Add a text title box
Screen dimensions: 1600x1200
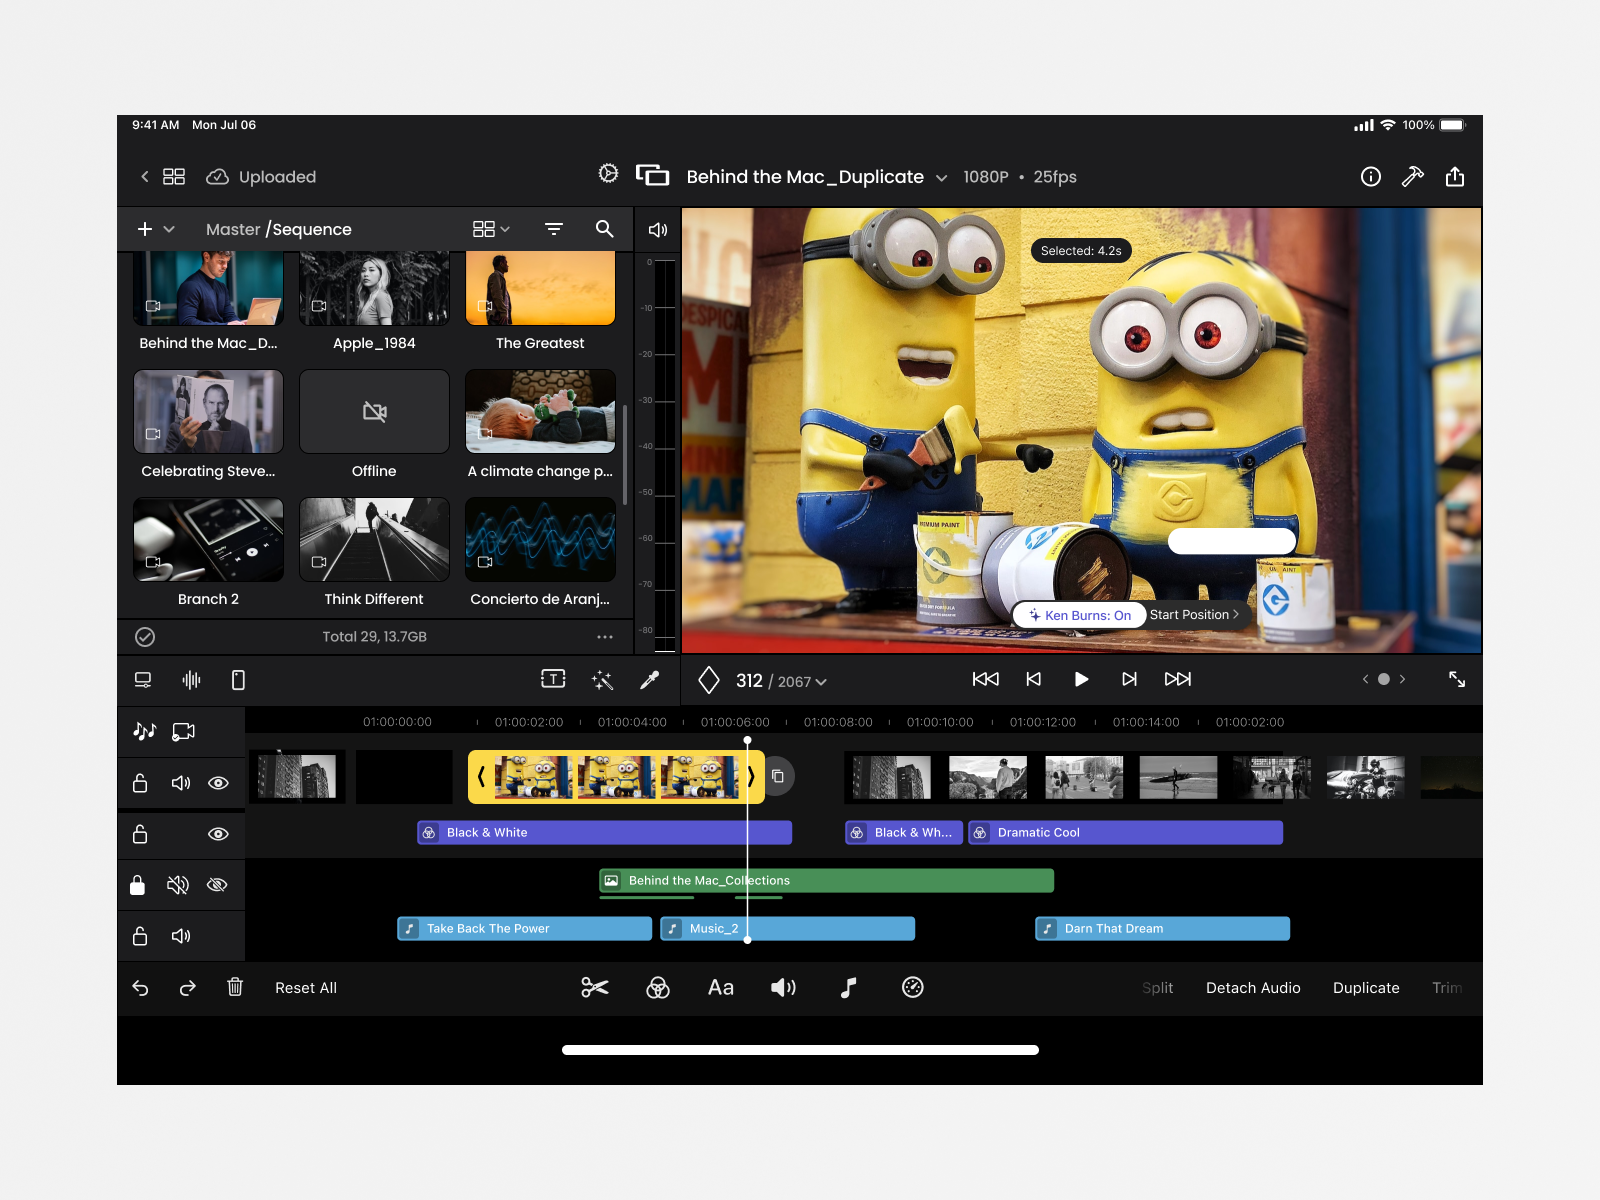[x=553, y=679]
